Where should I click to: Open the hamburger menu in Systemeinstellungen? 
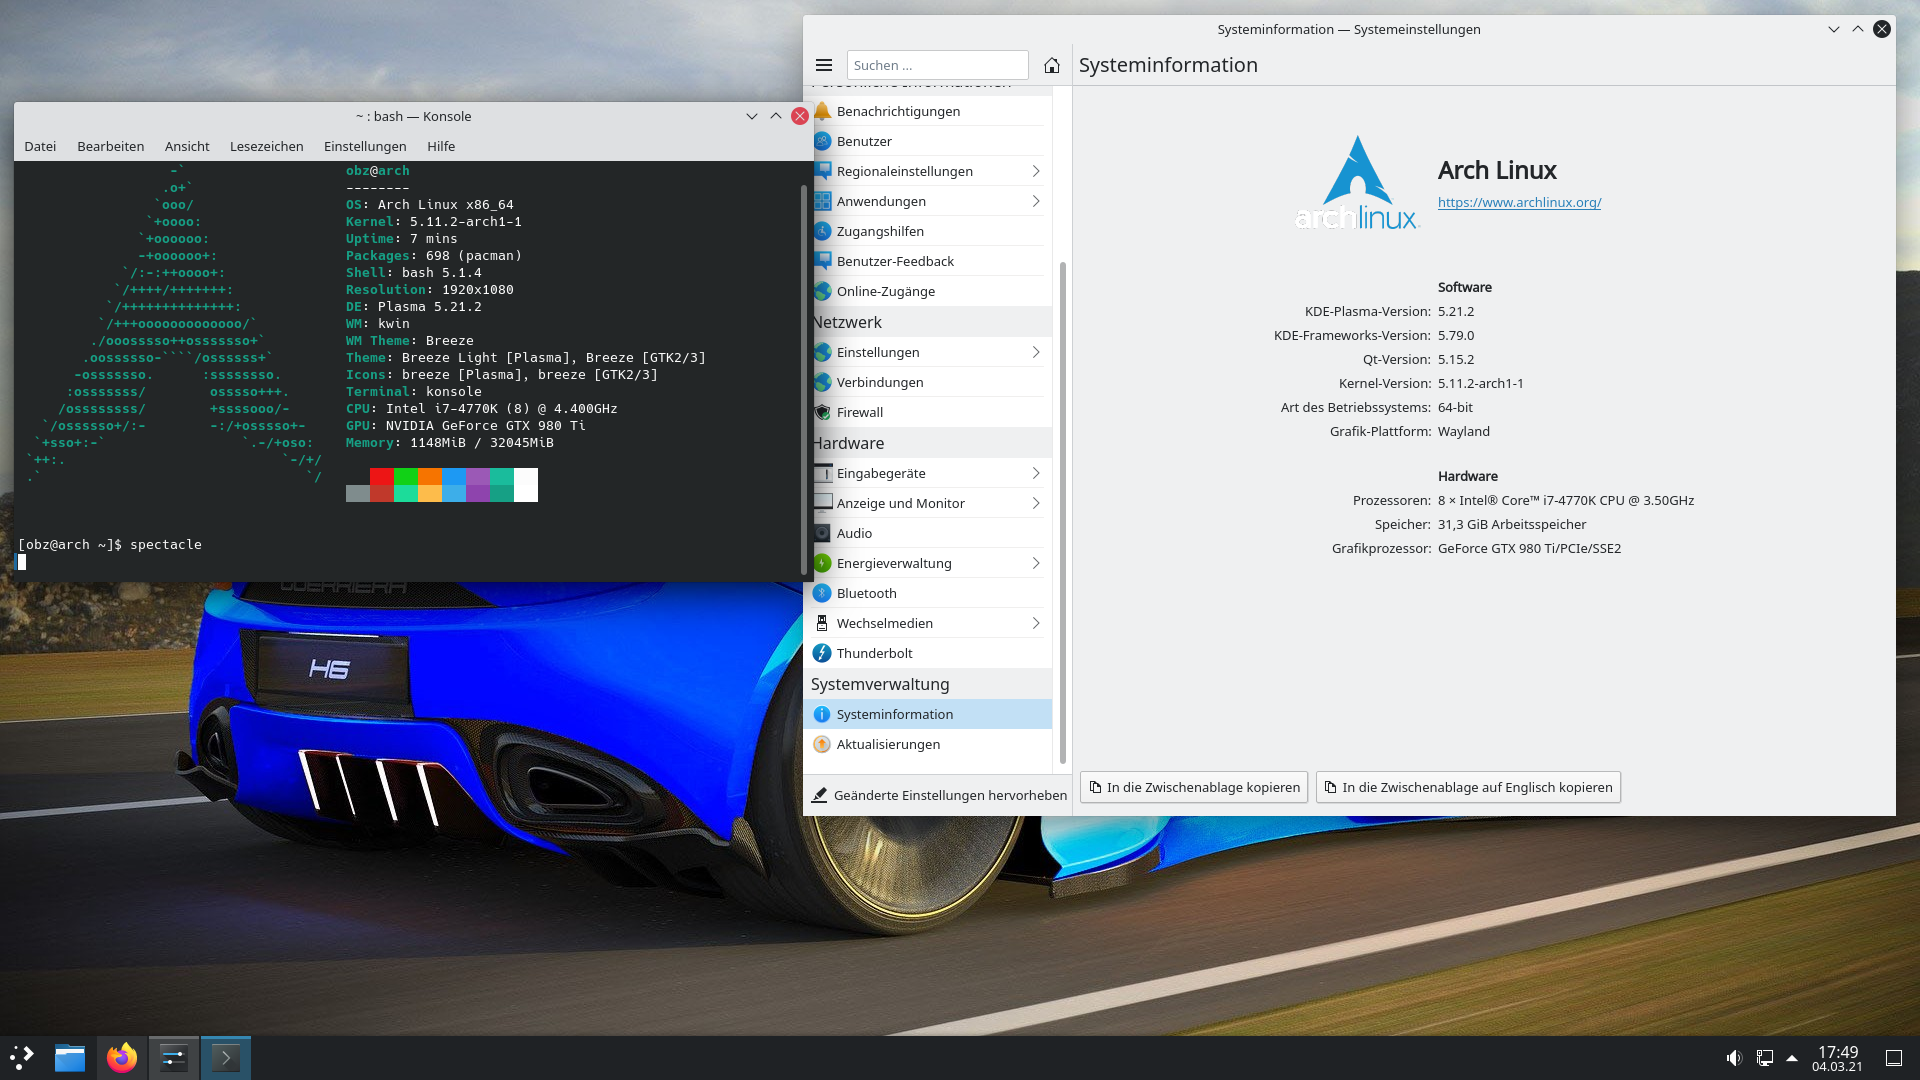coord(824,64)
